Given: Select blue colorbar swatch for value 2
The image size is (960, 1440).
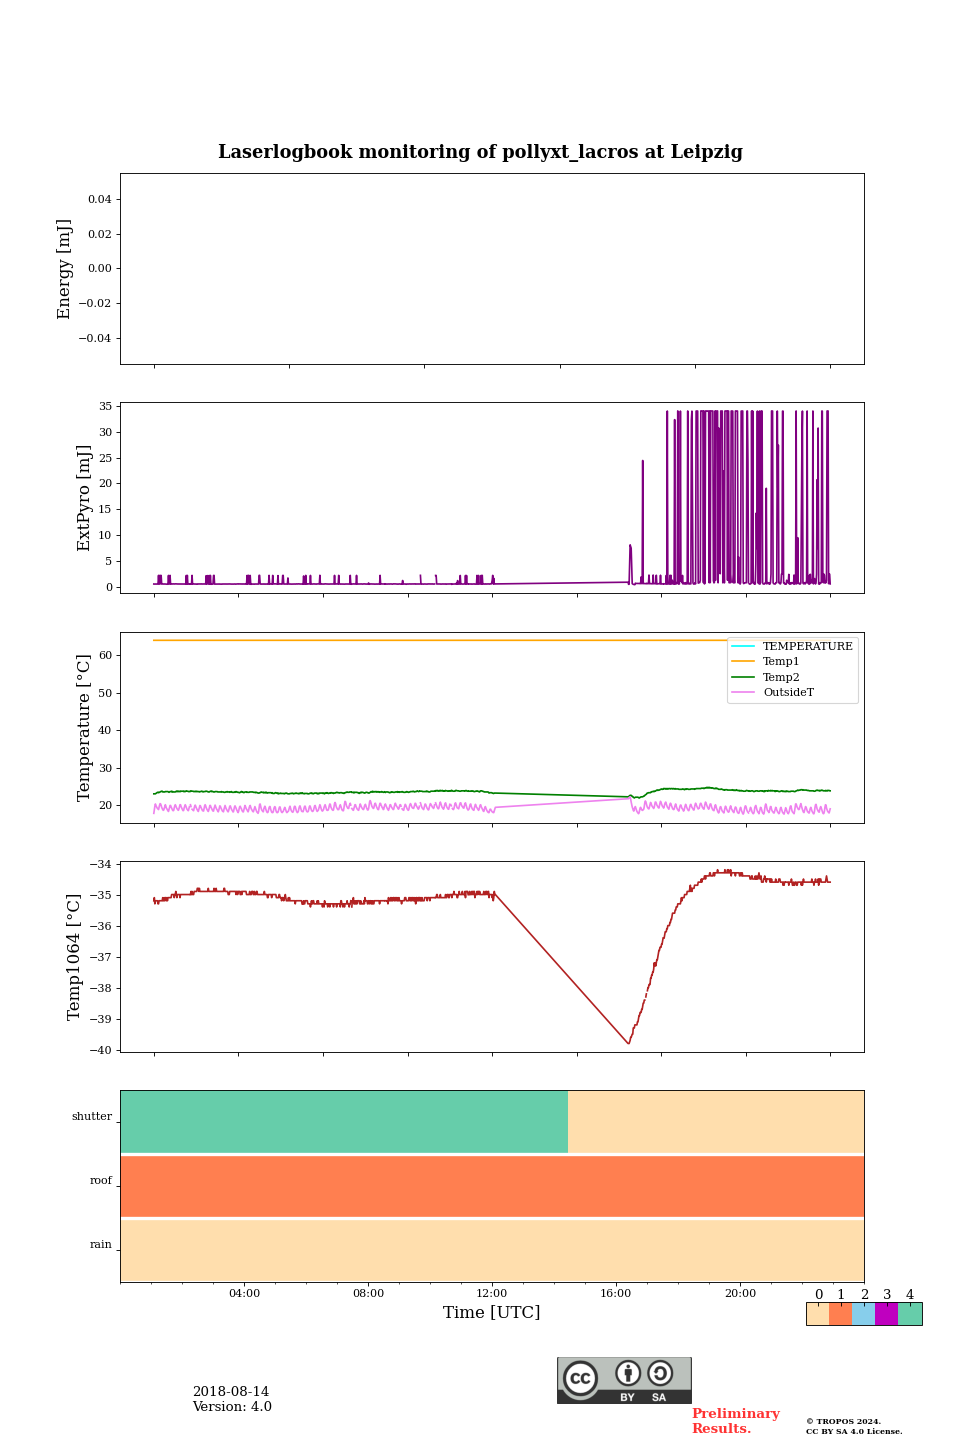Looking at the screenshot, I should click(x=863, y=1314).
